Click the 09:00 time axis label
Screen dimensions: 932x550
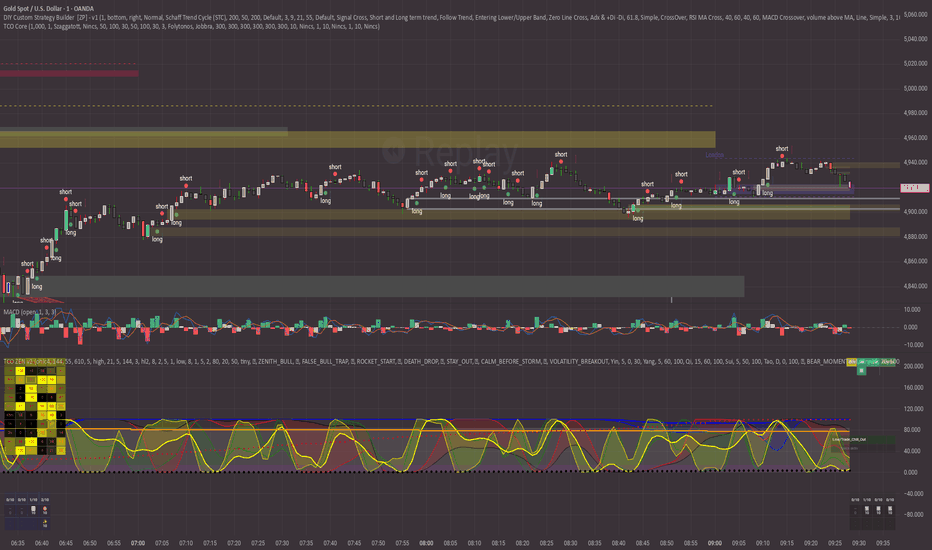[x=714, y=543]
